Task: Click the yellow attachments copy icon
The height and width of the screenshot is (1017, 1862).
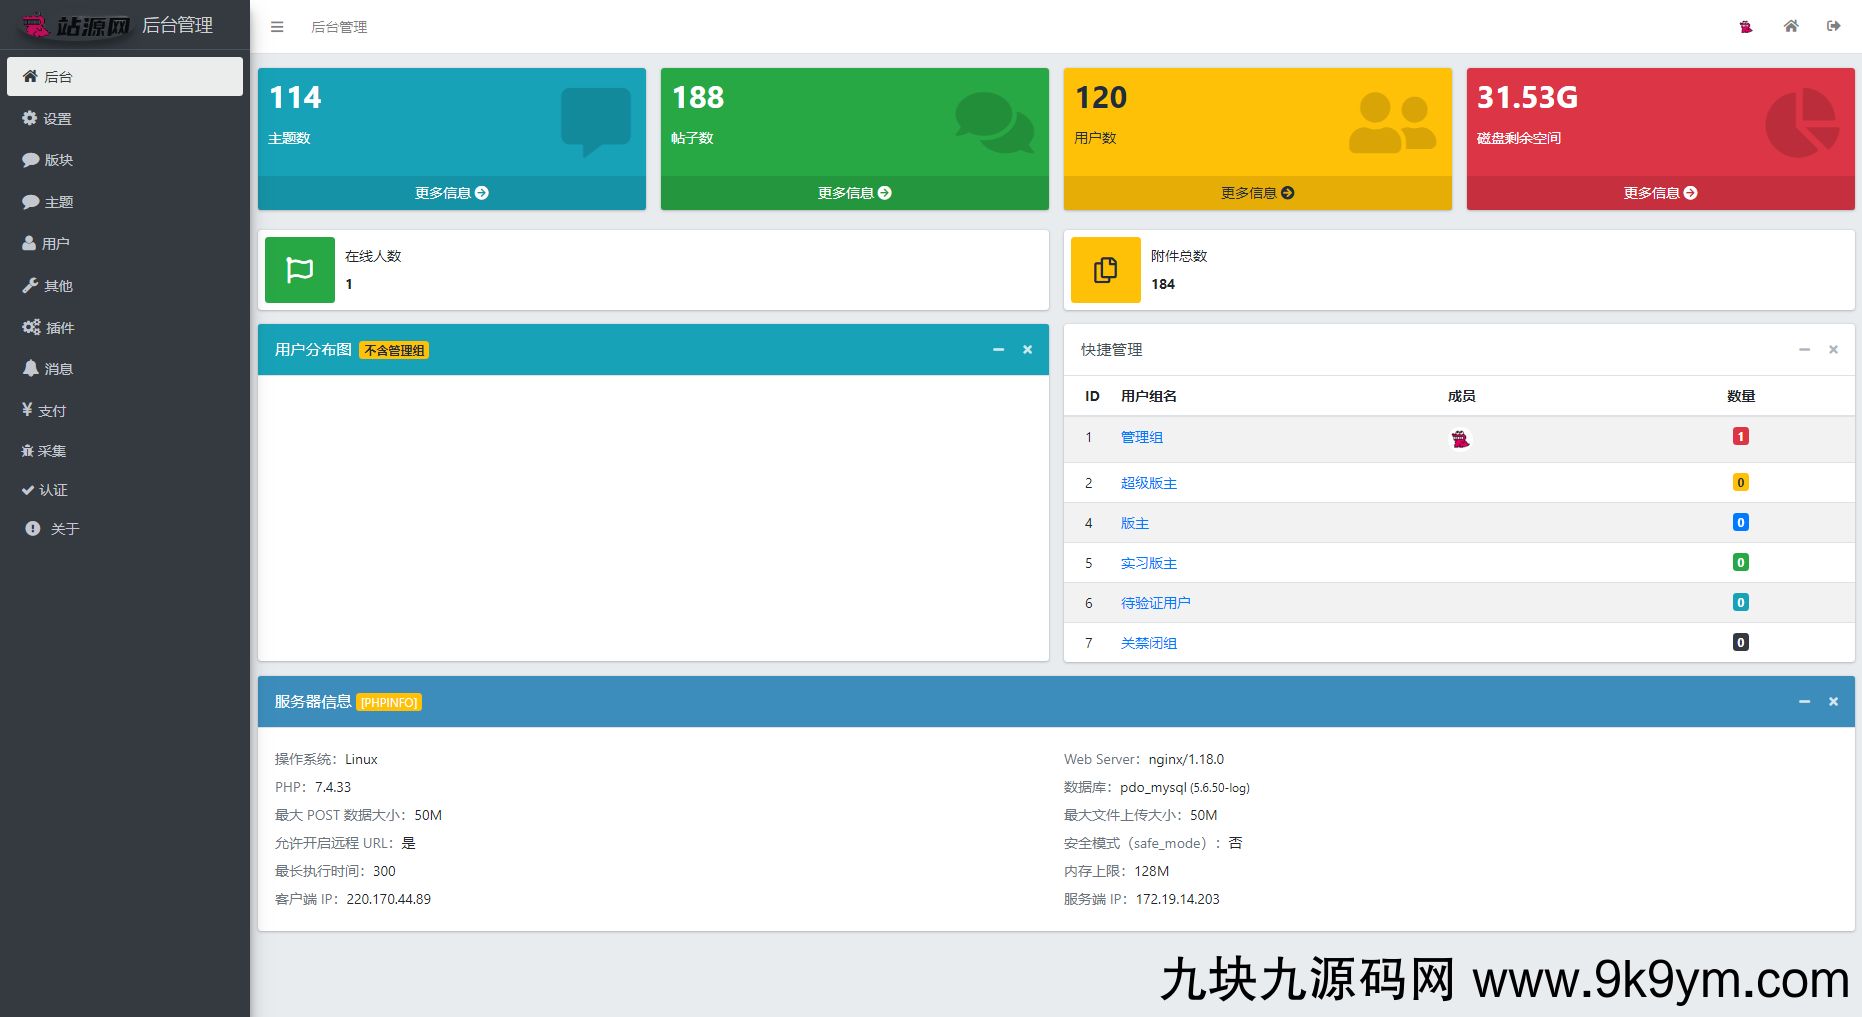Action: (1105, 270)
